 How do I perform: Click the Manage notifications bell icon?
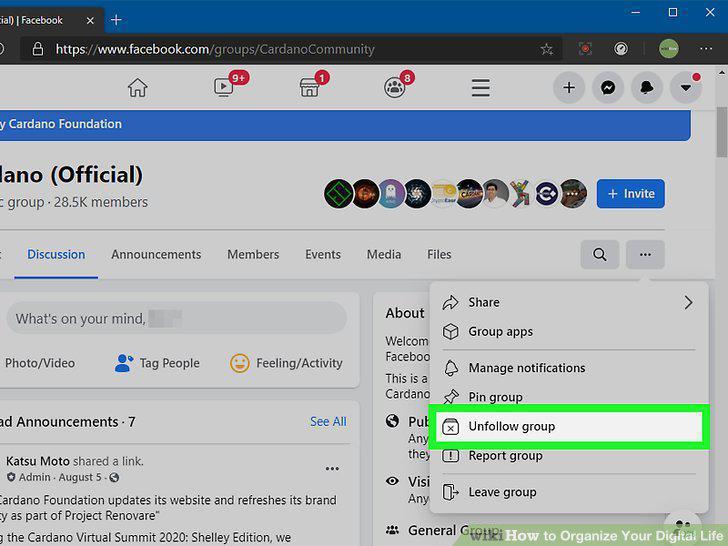[450, 368]
